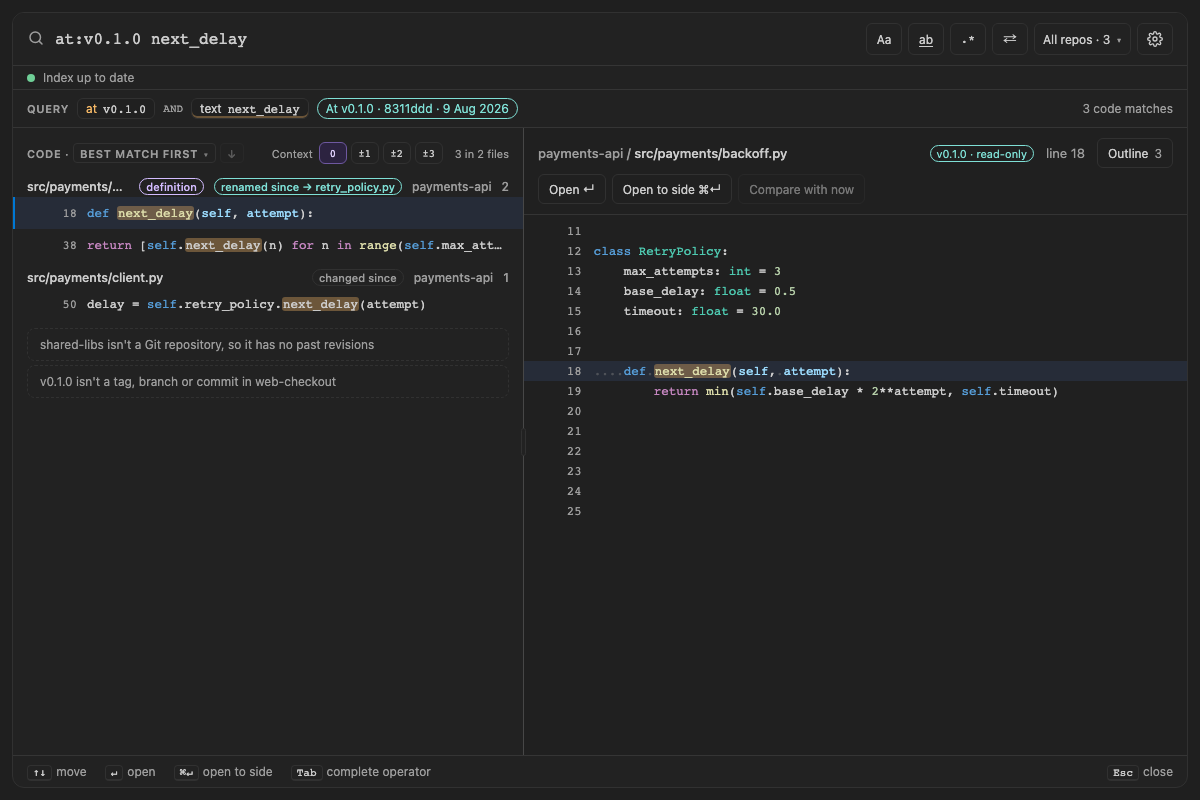Viewport: 1200px width, 800px height.
Task: Click Open to side button
Action: click(672, 189)
